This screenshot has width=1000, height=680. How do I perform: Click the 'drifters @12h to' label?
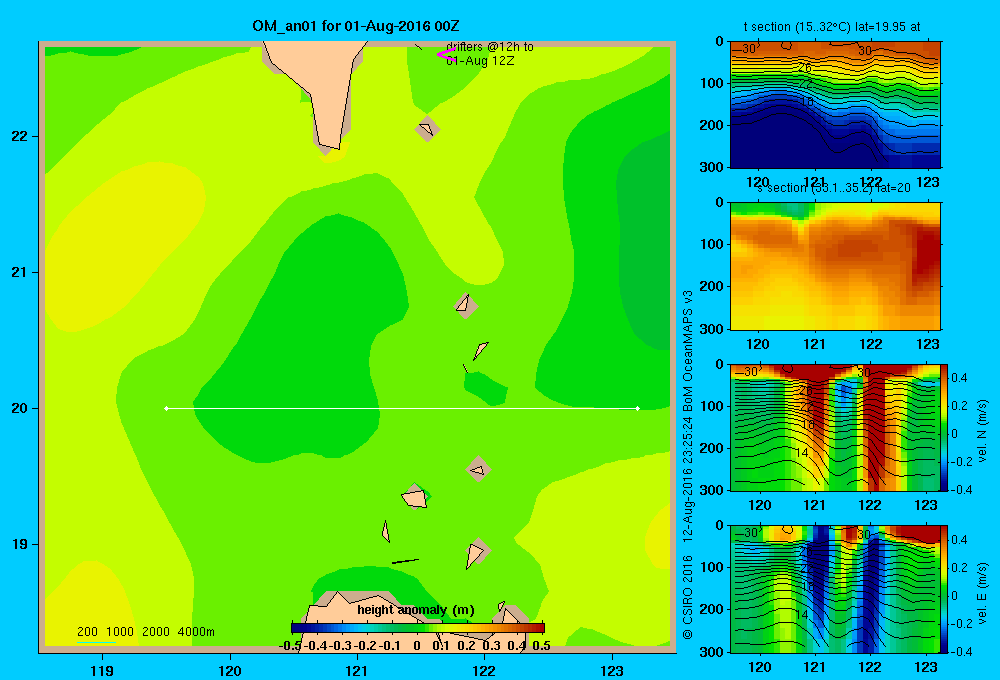[x=490, y=47]
